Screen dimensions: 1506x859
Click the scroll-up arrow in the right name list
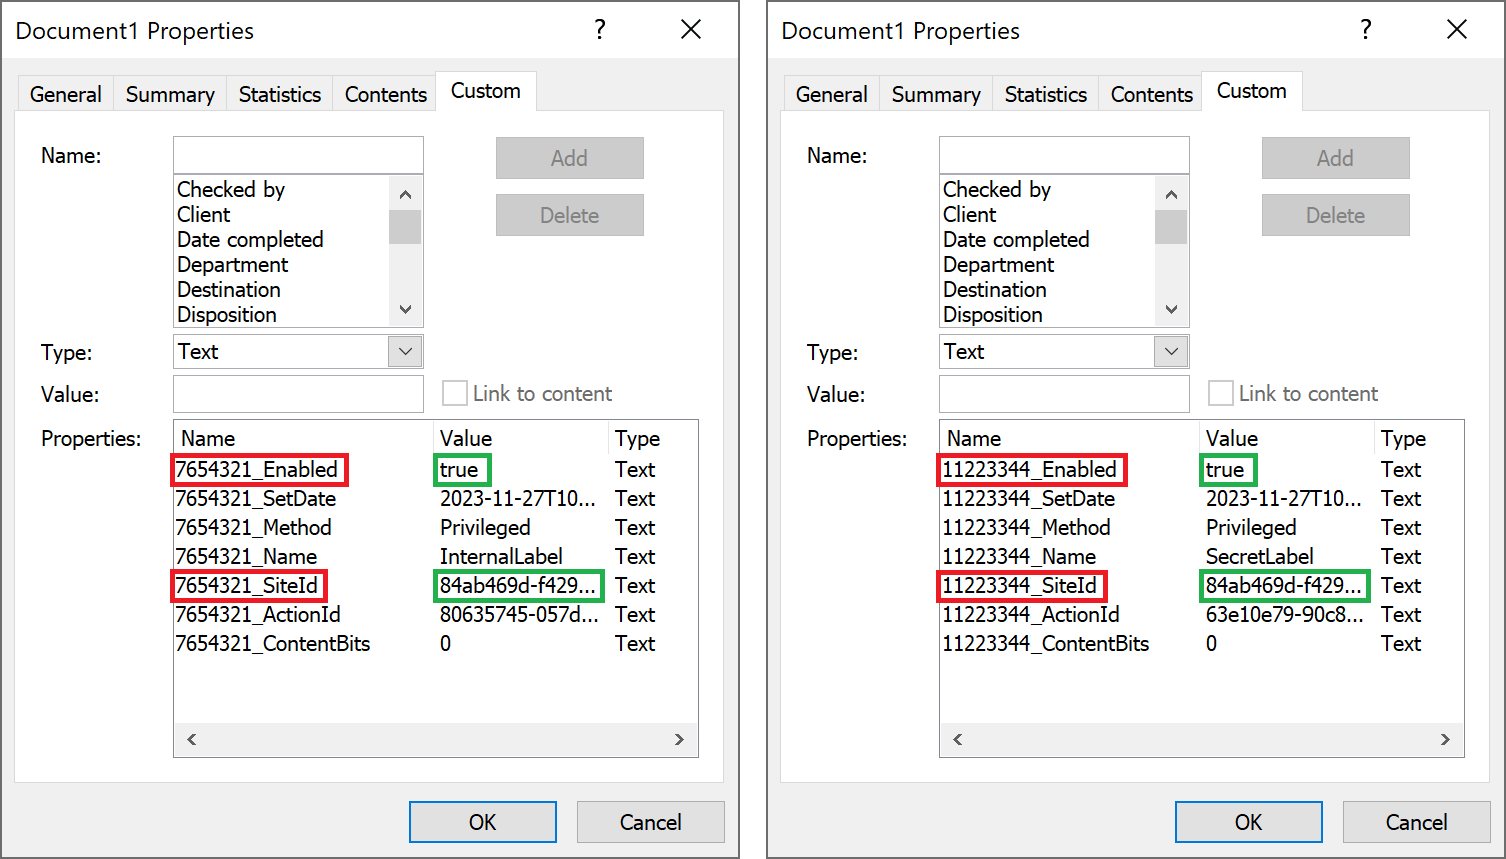tap(1171, 193)
